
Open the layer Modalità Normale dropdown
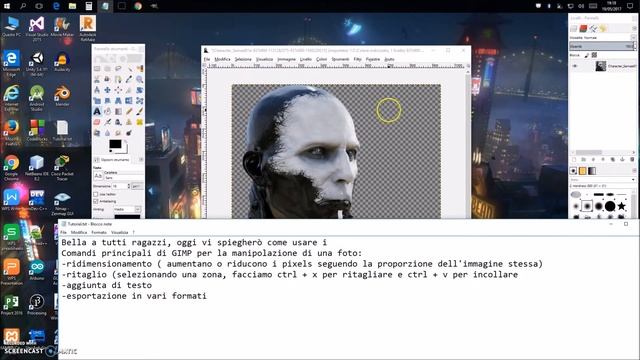coord(603,38)
